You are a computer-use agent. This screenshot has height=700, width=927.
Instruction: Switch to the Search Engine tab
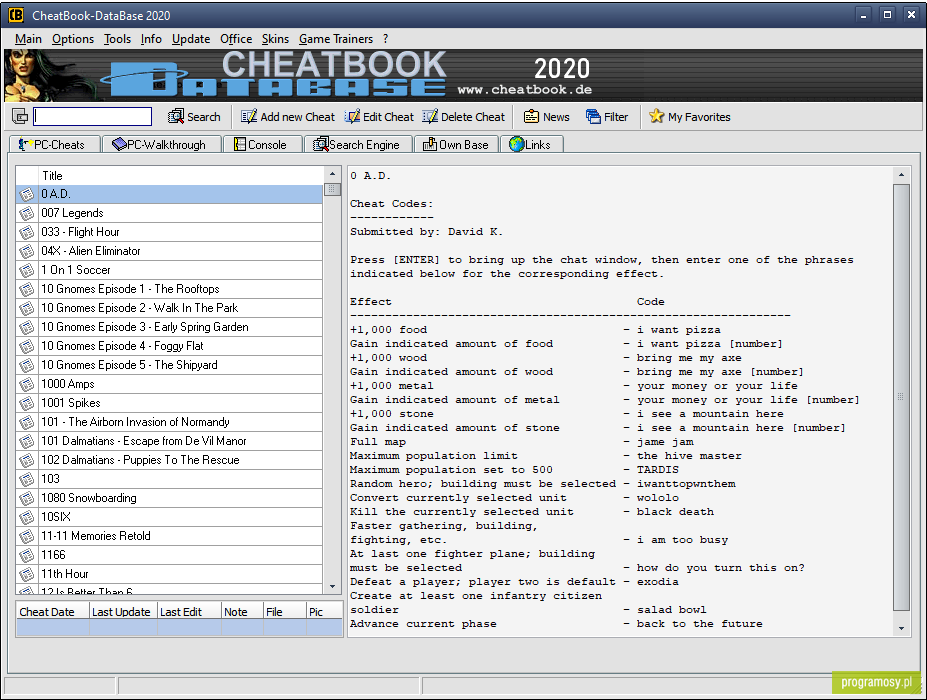[358, 144]
